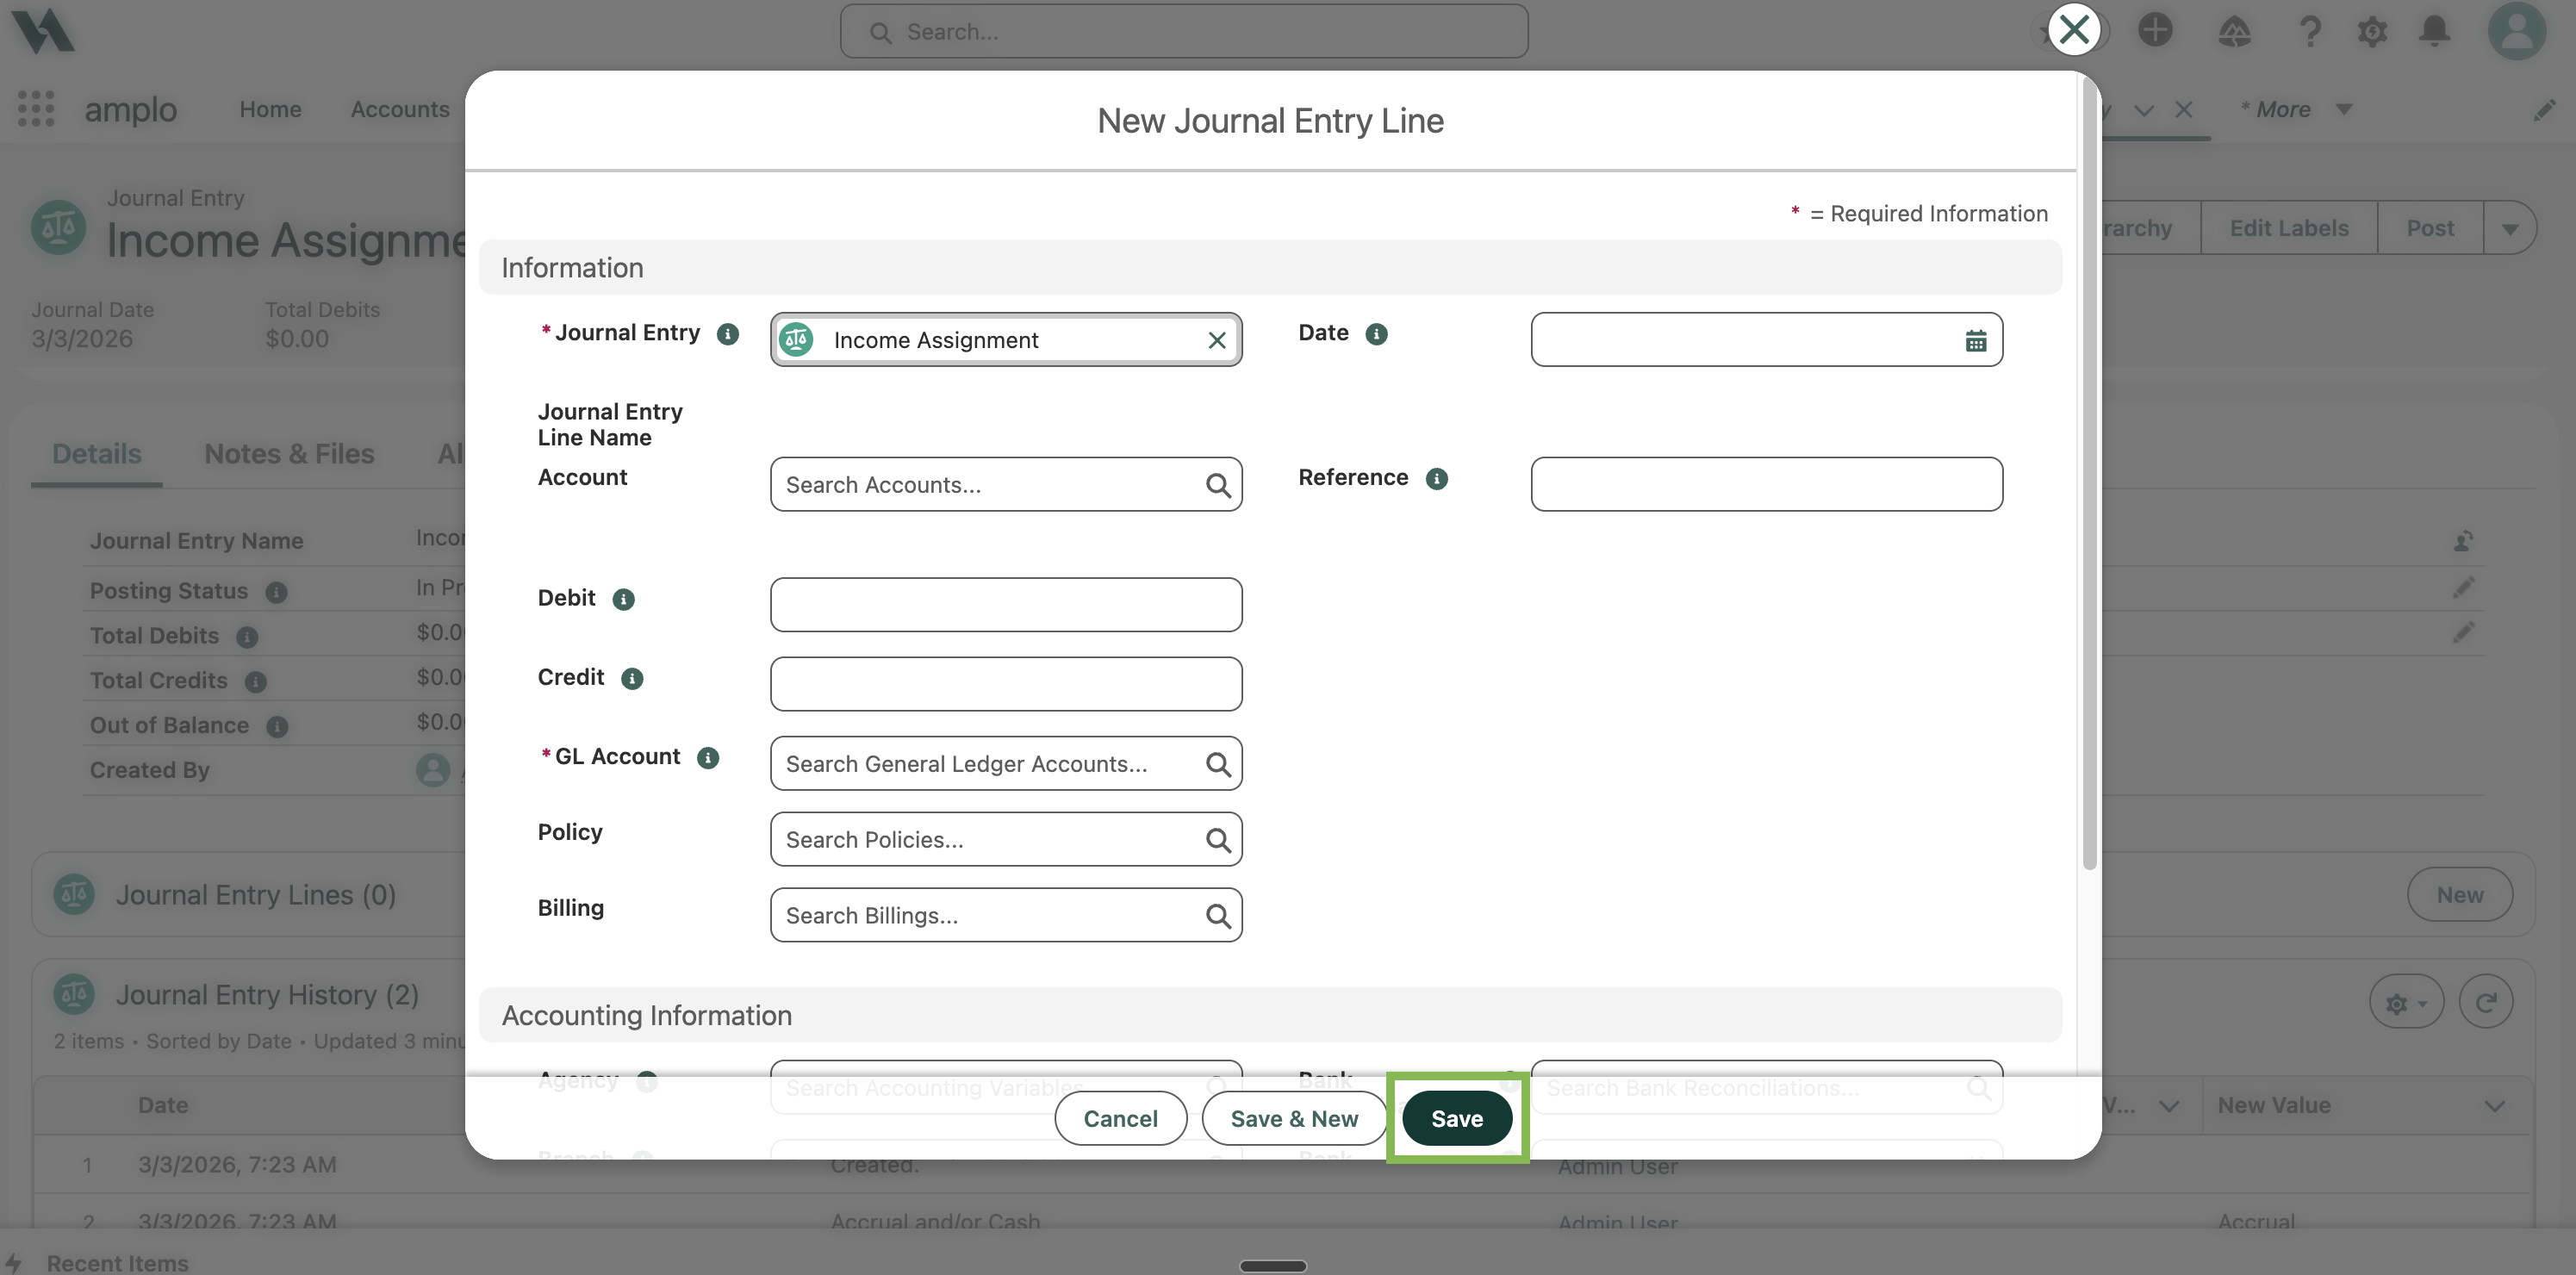Focus the Date input field
This screenshot has height=1275, width=2576.
coord(1766,340)
